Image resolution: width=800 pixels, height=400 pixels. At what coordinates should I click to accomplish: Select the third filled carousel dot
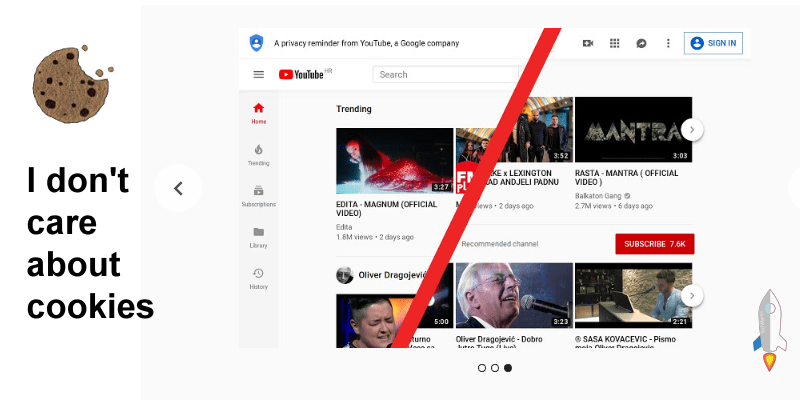click(x=508, y=368)
